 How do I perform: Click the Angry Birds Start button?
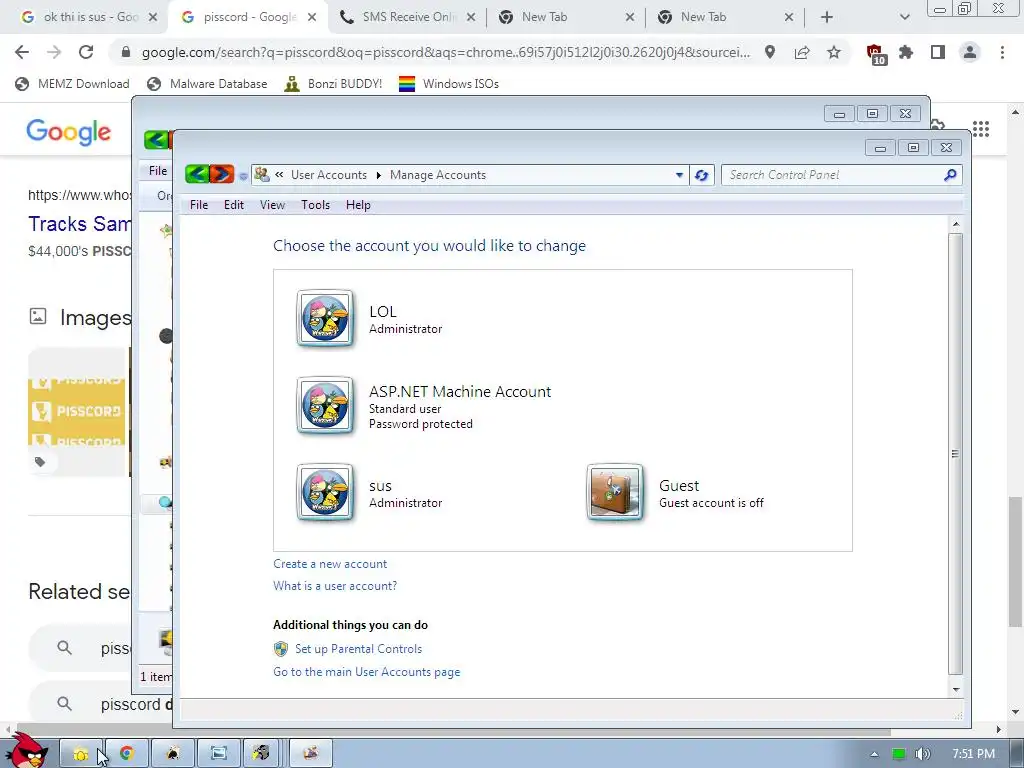click(27, 751)
